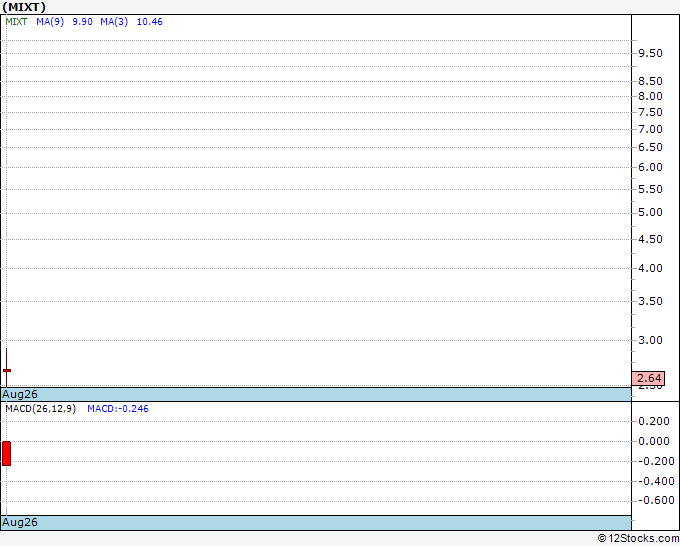Click the MA(9) indicator label
680x546 pixels.
pyautogui.click(x=50, y=22)
